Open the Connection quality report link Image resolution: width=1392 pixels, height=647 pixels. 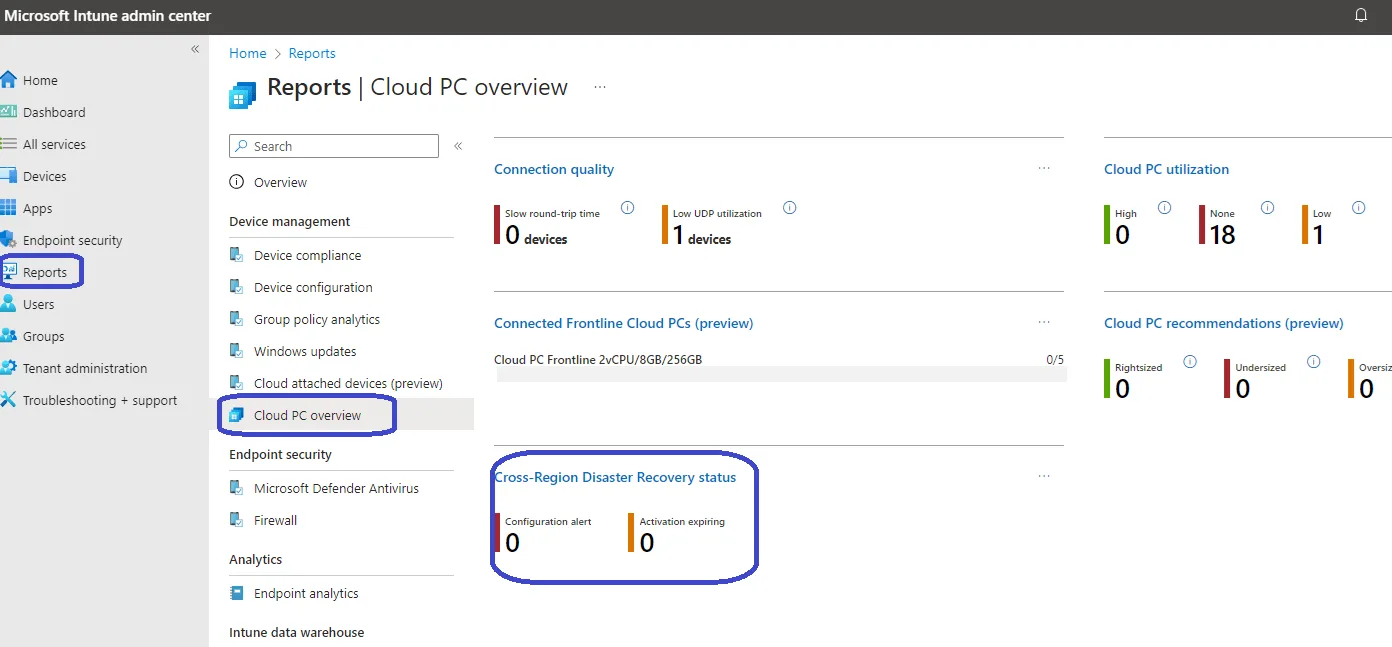click(x=554, y=169)
